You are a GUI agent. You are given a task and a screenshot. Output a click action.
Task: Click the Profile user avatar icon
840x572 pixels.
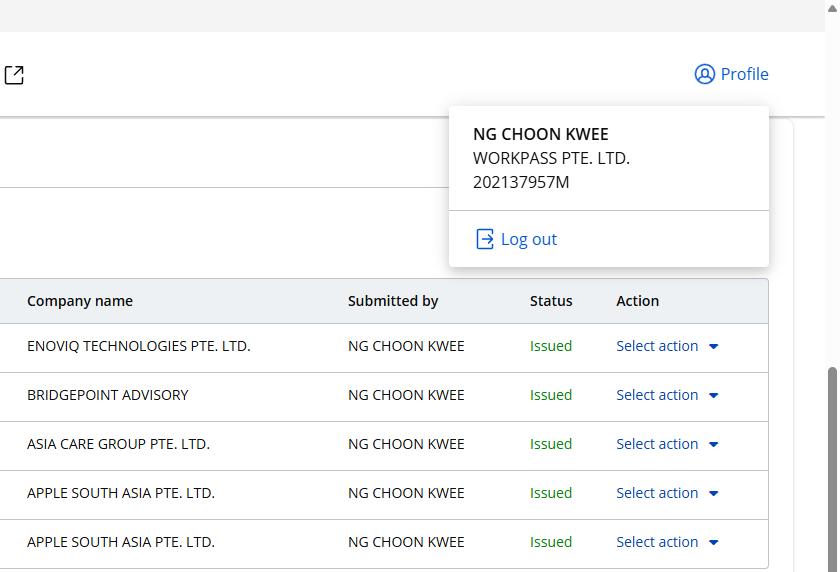(x=705, y=74)
